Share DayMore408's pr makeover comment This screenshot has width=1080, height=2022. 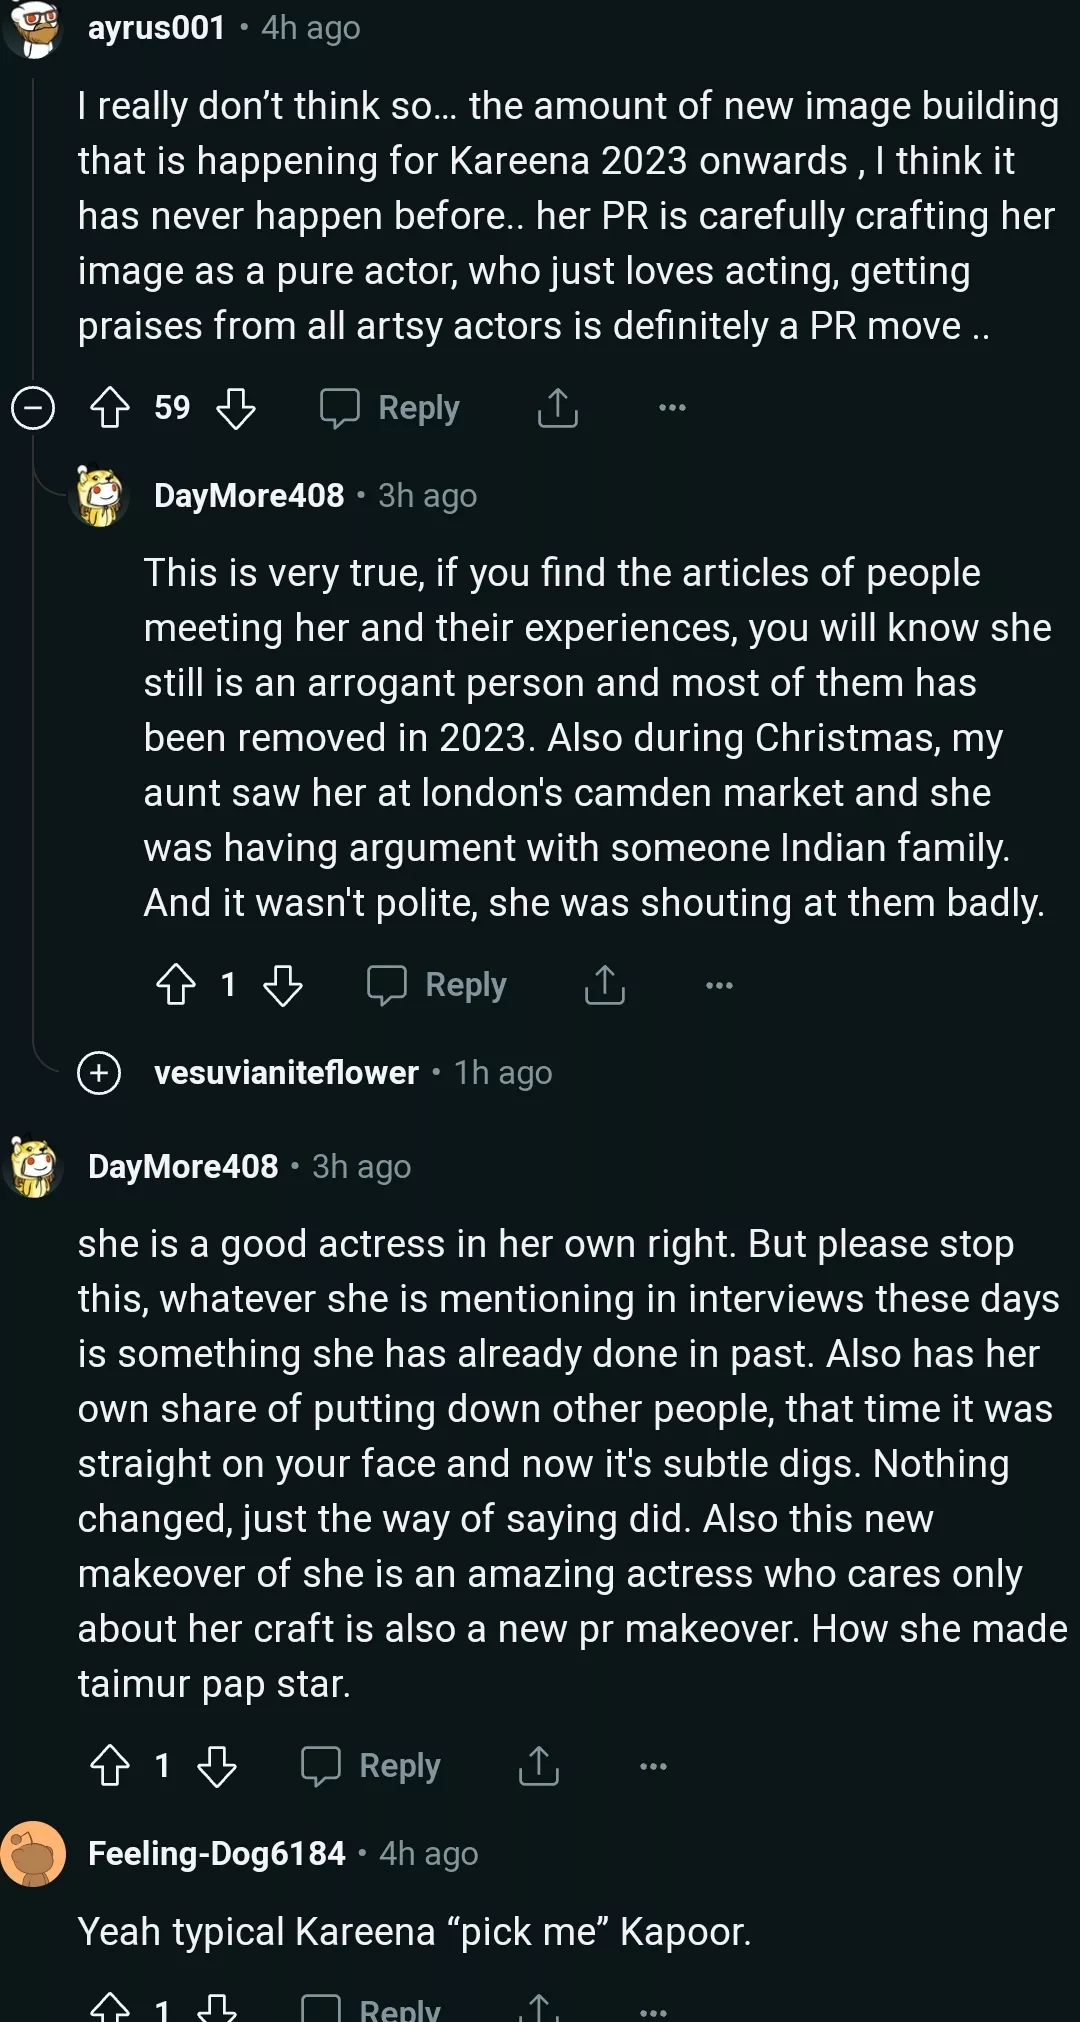click(x=538, y=1766)
